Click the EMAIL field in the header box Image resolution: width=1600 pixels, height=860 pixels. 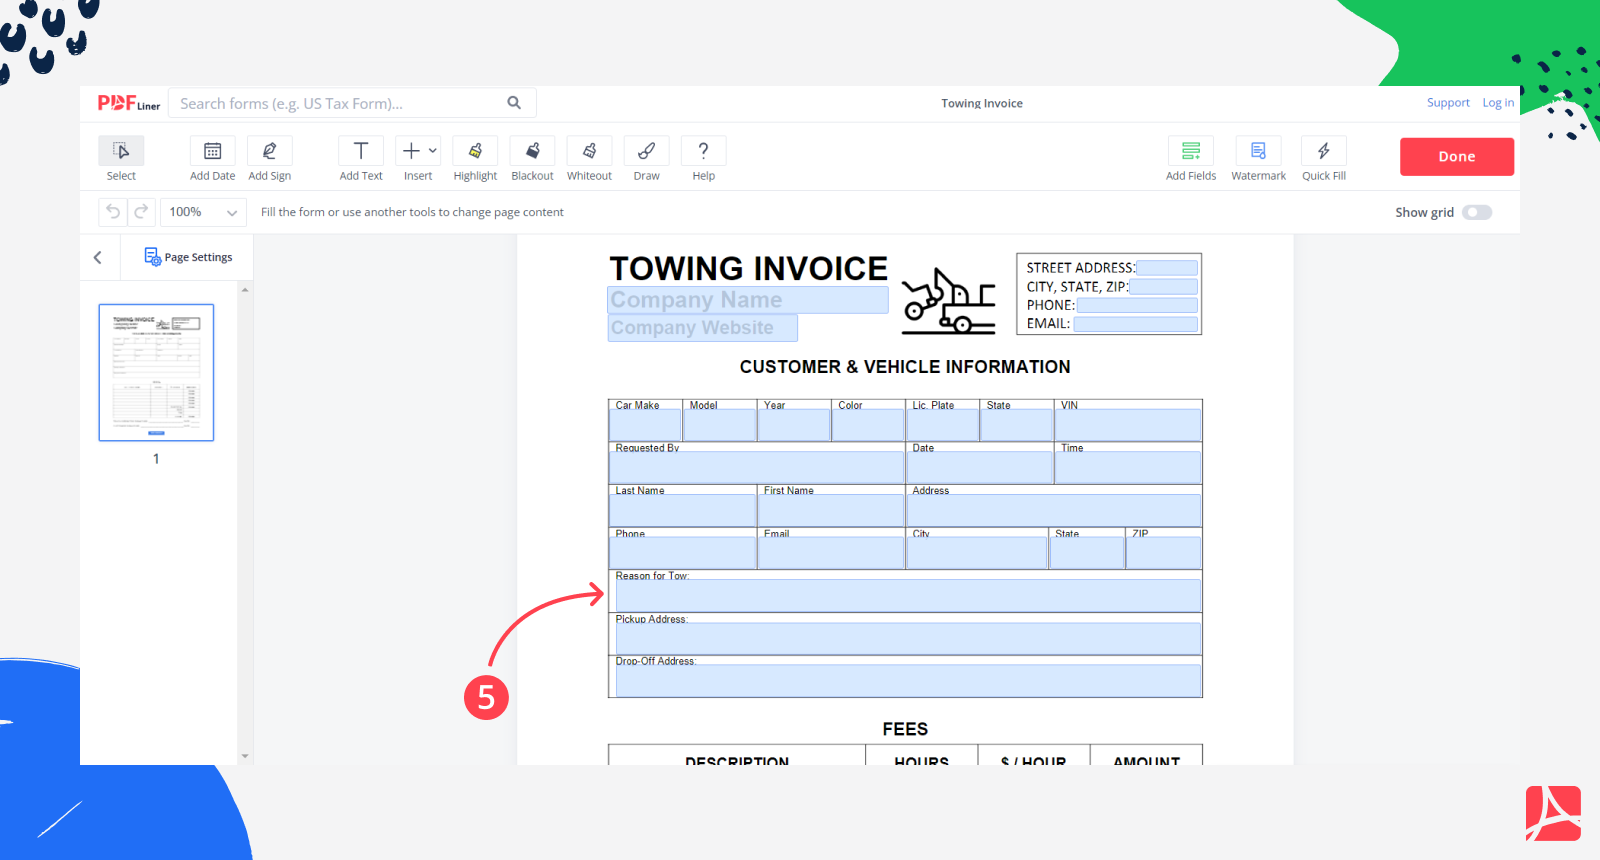coord(1136,324)
